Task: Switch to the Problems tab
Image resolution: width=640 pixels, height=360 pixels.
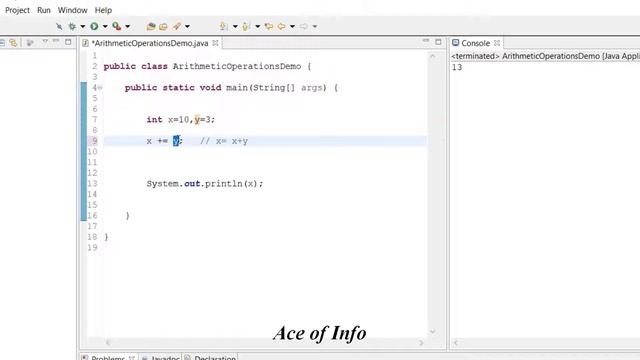Action: 108,358
